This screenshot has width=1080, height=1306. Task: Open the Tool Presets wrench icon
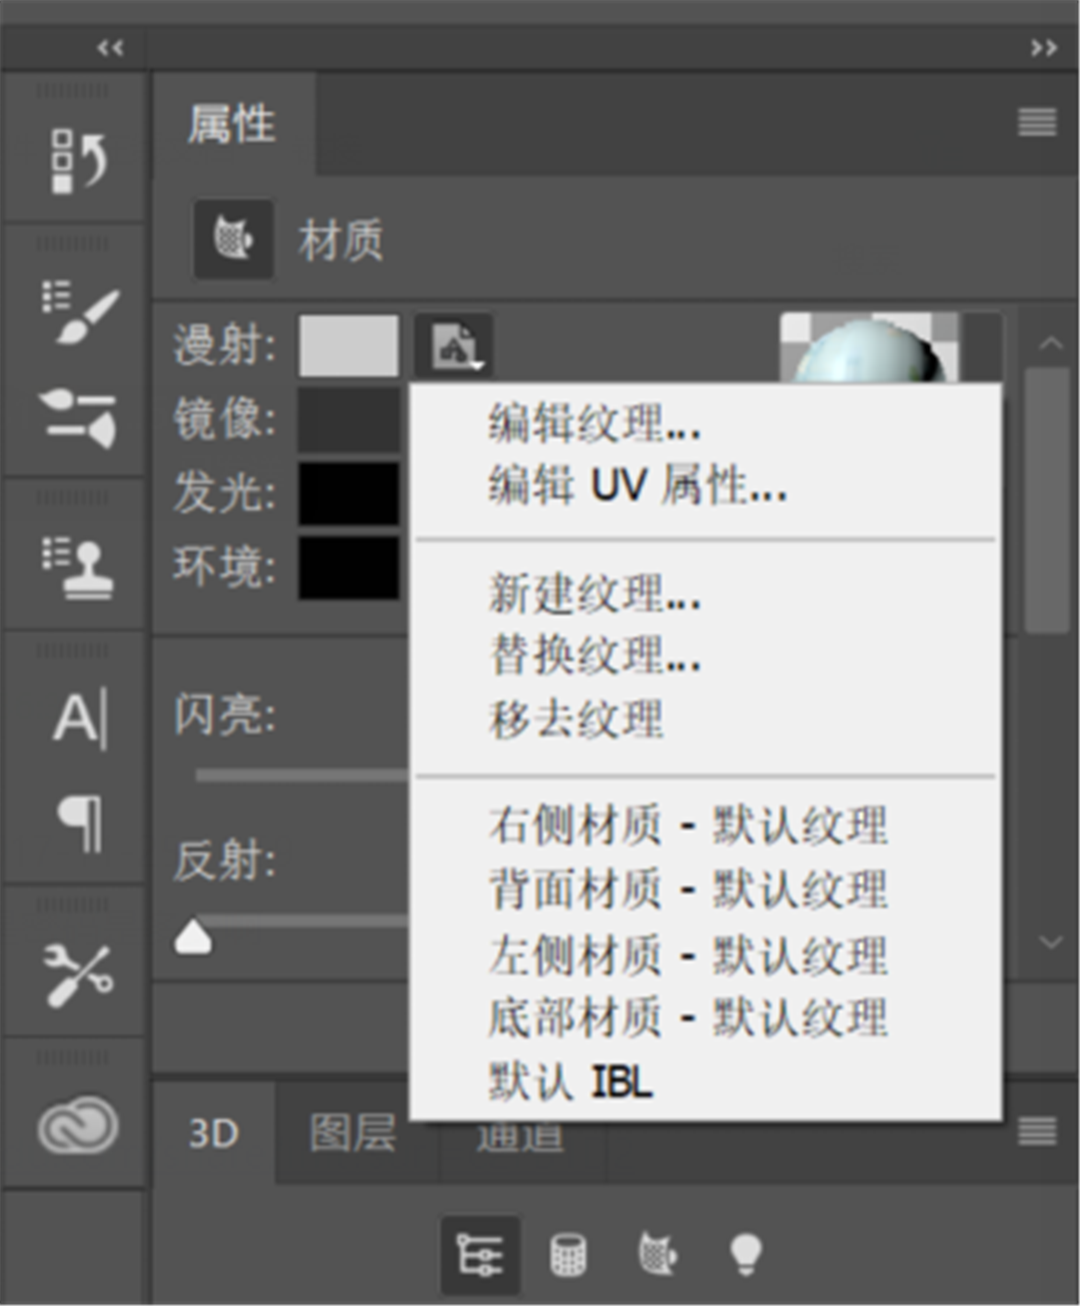(77, 972)
